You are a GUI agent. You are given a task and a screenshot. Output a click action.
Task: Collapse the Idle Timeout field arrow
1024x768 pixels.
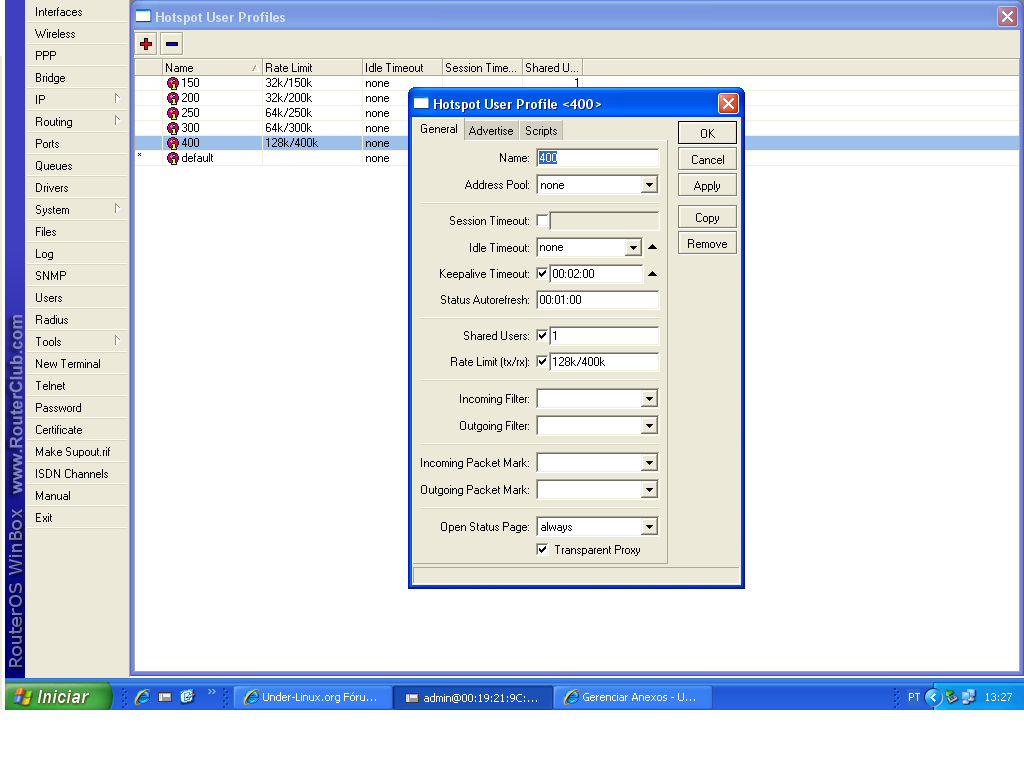coord(652,247)
